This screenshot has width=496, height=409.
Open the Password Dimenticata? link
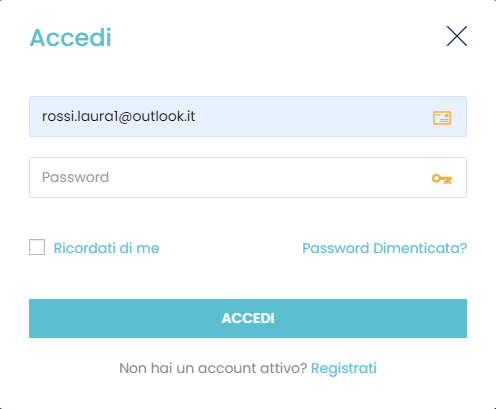(384, 248)
